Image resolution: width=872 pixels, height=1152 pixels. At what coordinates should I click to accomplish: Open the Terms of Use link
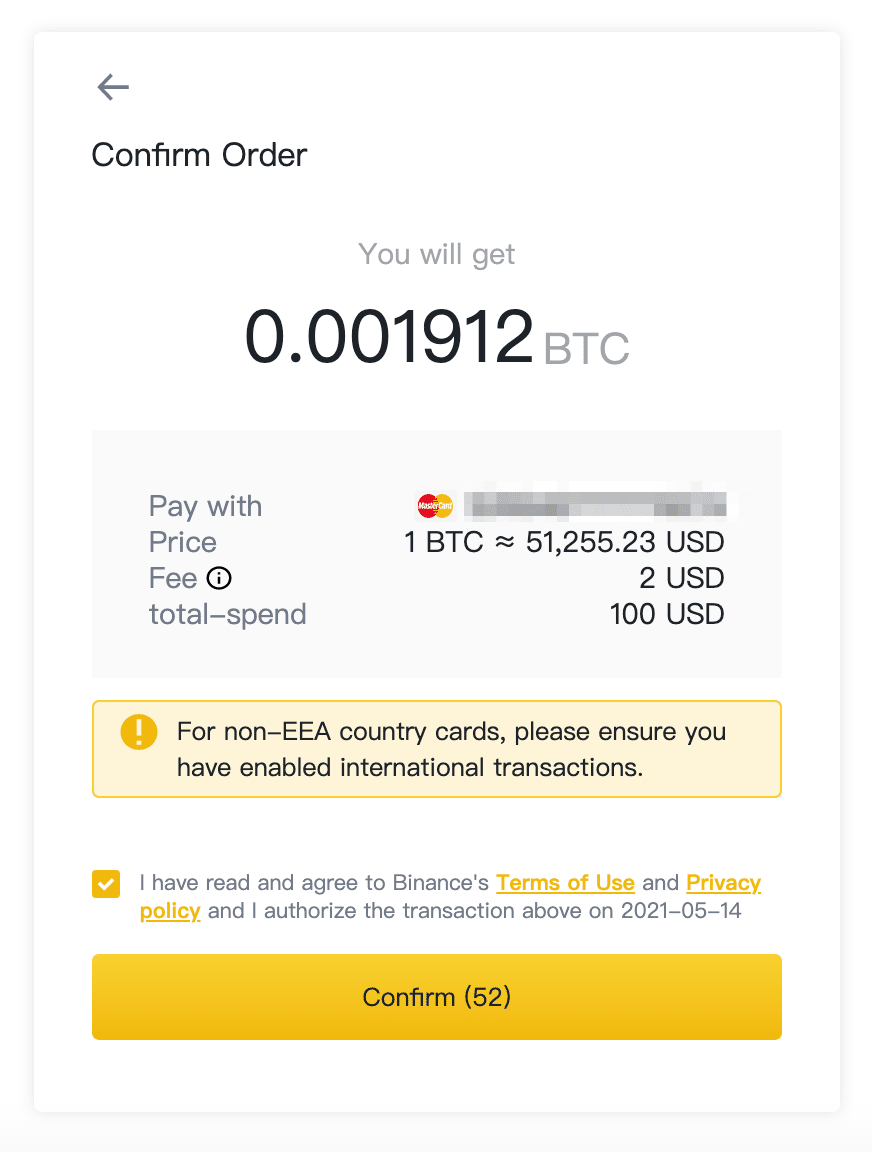click(565, 882)
